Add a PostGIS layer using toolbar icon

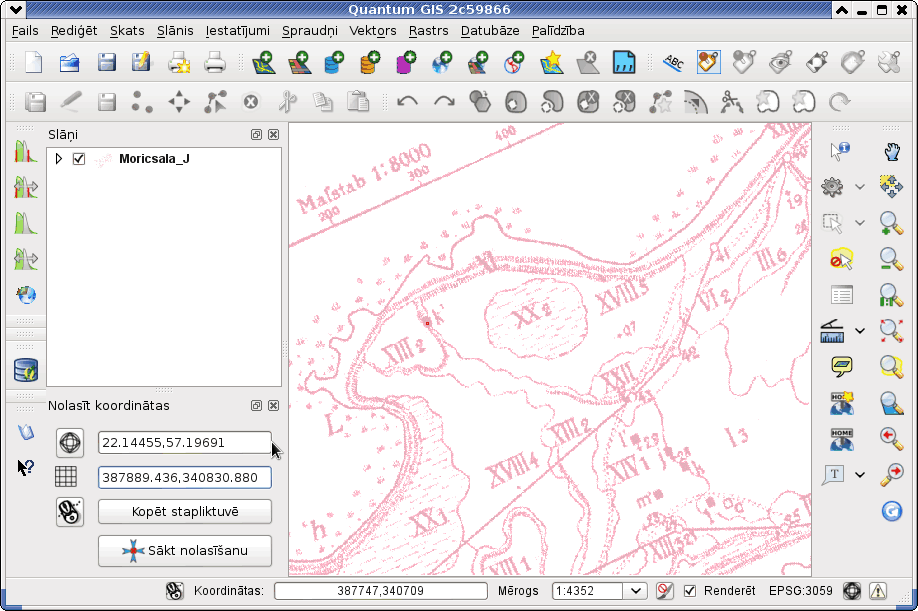[x=334, y=62]
